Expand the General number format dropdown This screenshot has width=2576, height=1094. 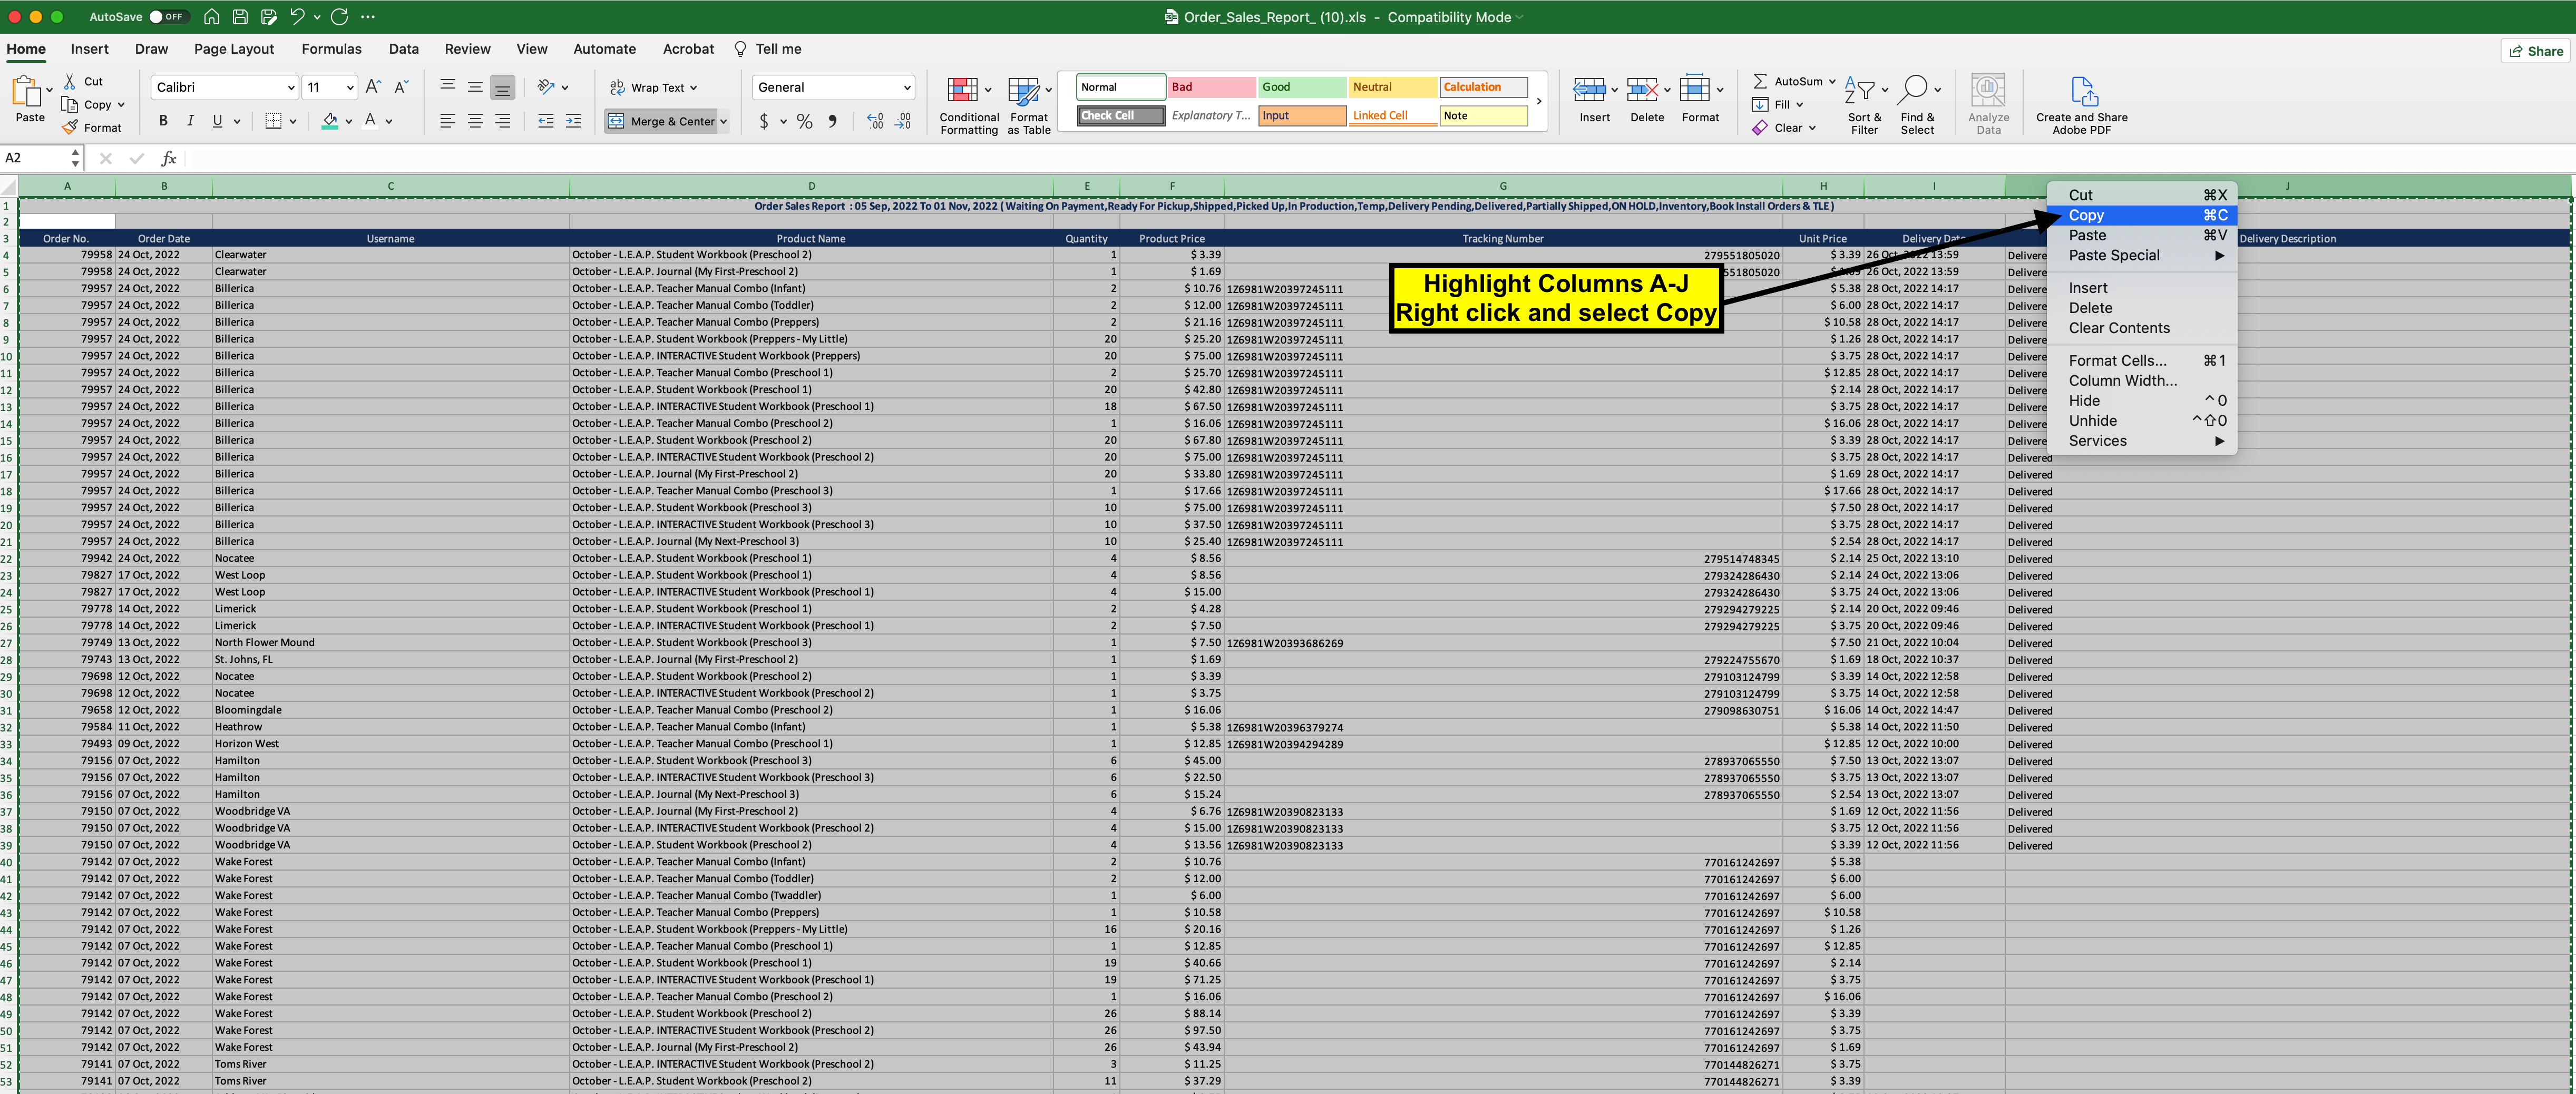907,88
